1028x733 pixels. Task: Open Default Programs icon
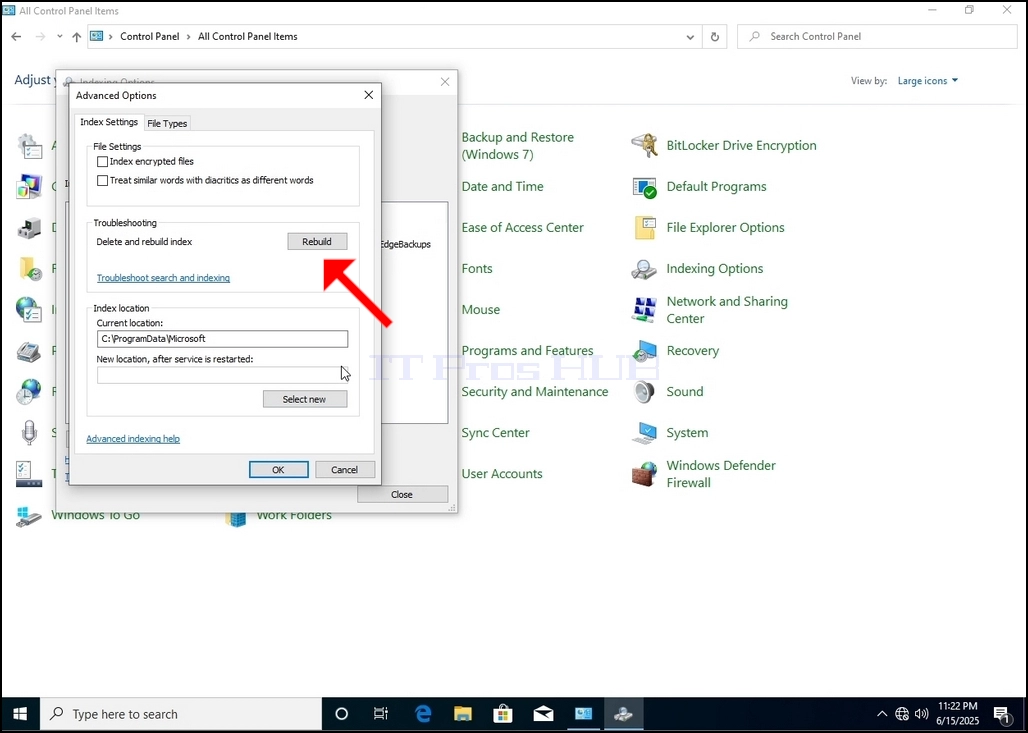[644, 187]
